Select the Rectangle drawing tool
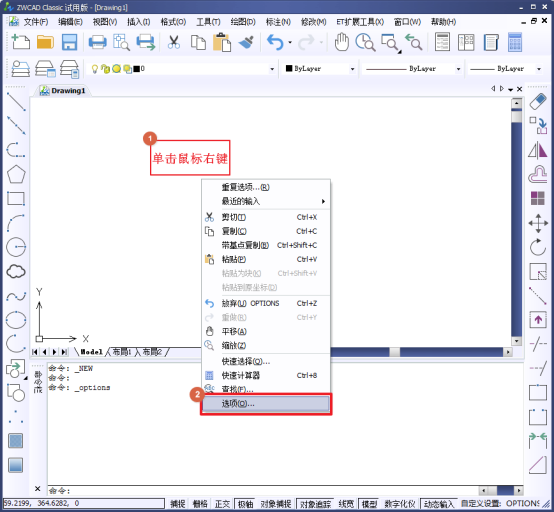 16,199
